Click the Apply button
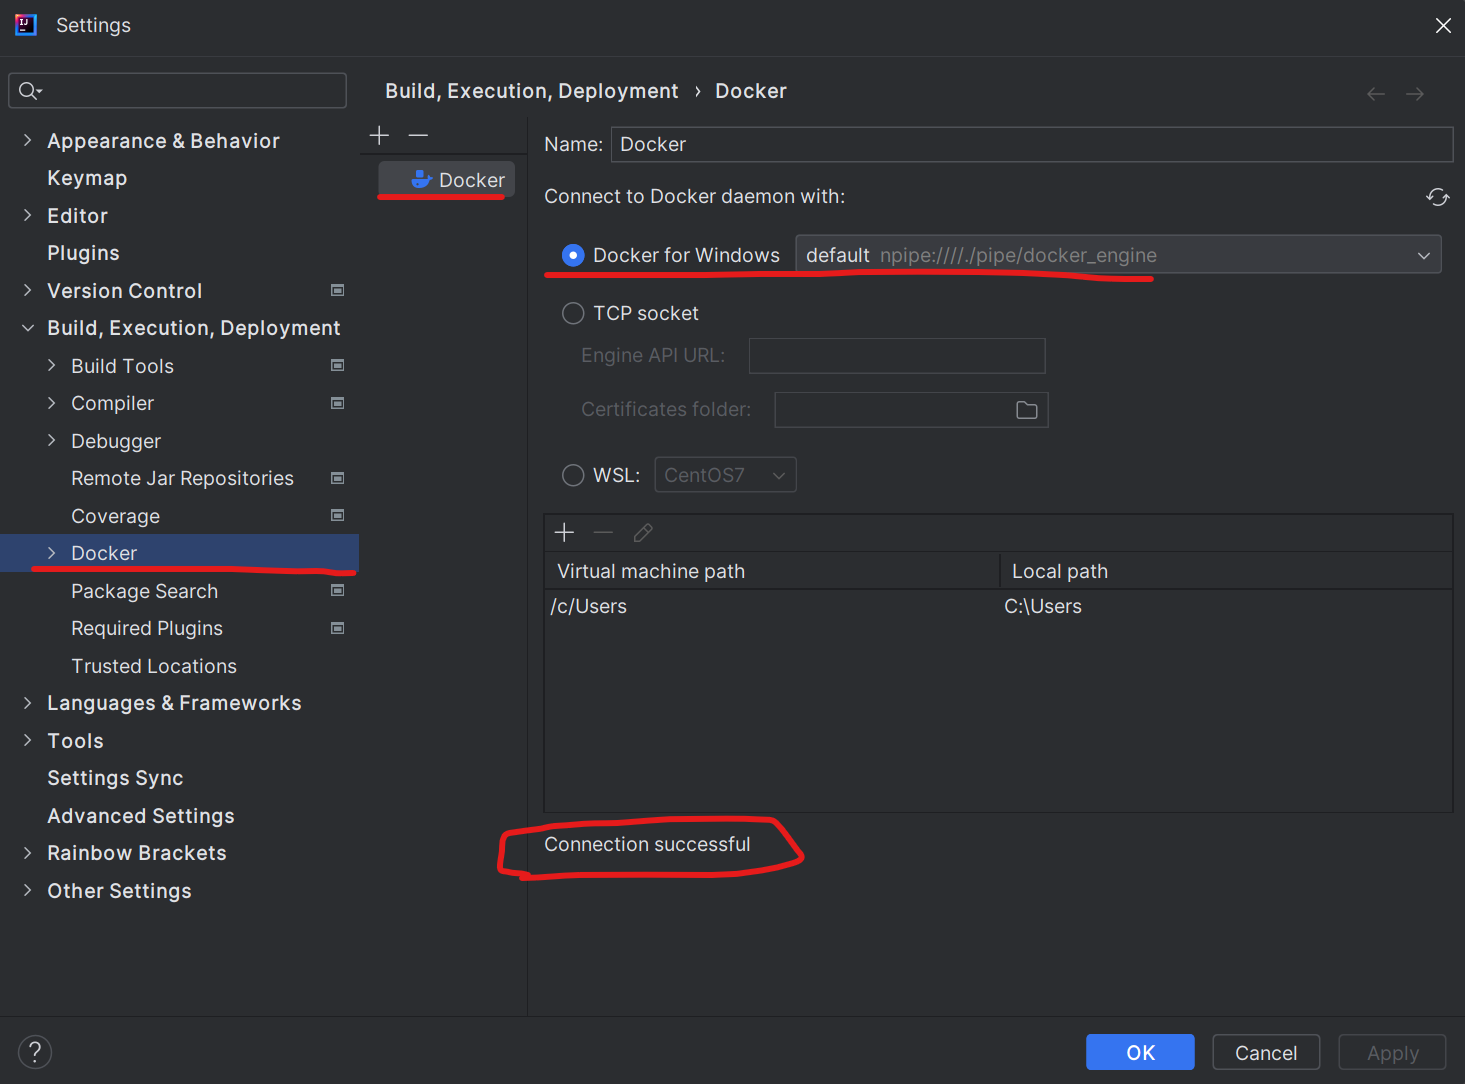The height and width of the screenshot is (1084, 1465). click(1393, 1052)
